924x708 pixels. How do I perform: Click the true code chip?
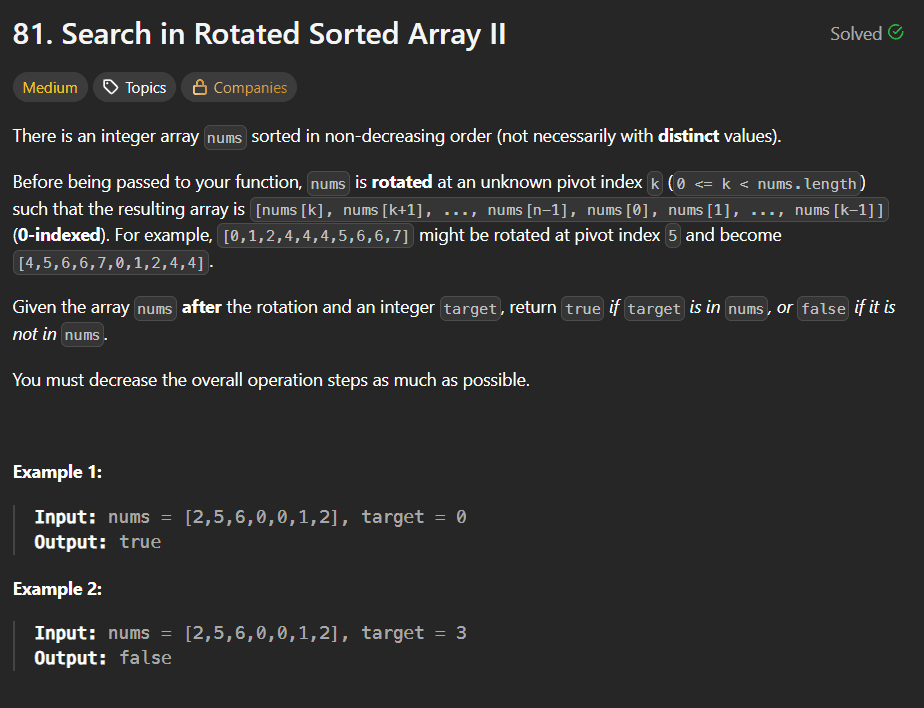click(x=582, y=308)
